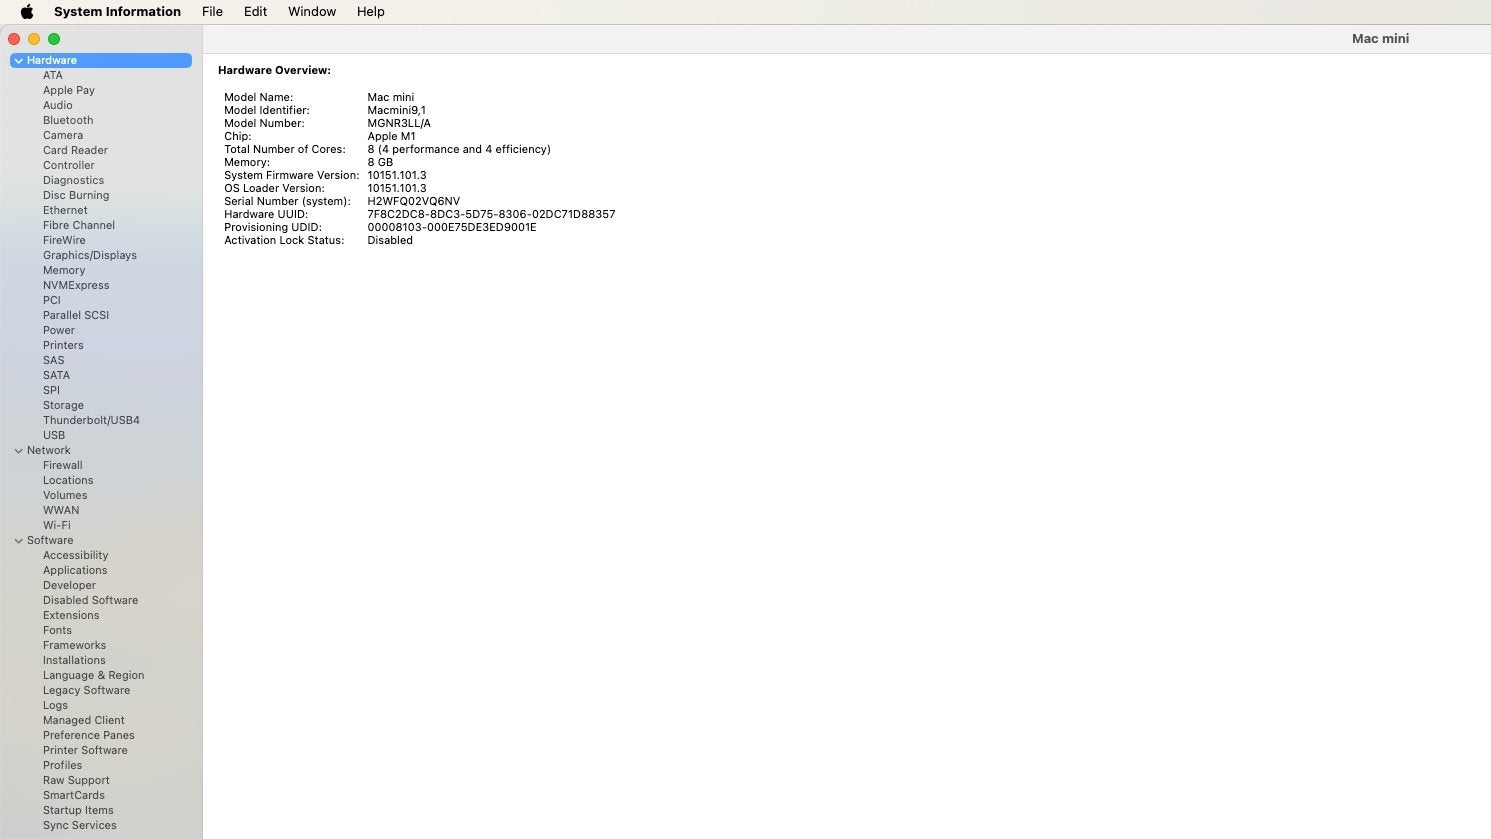
Task: Select Locations under Network
Action: pos(68,481)
